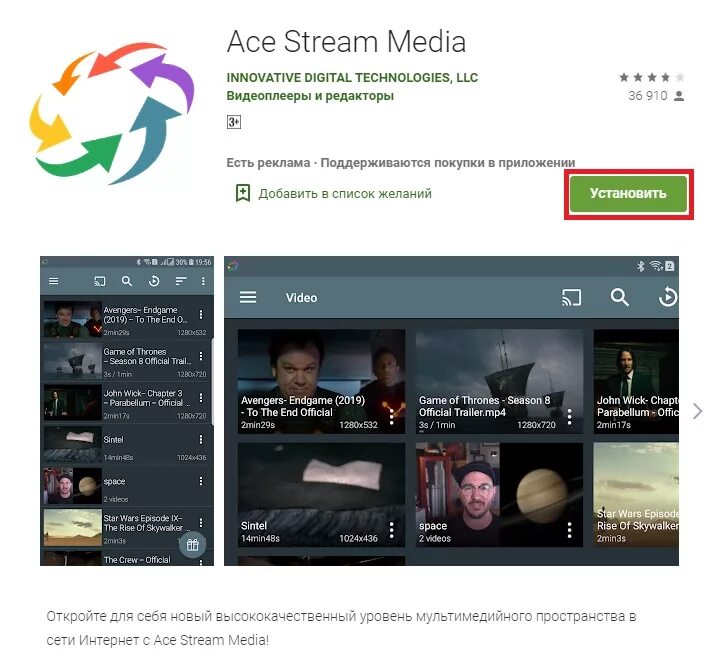Click sort icon in phone screenshot
The image size is (716, 667).
pyautogui.click(x=181, y=281)
